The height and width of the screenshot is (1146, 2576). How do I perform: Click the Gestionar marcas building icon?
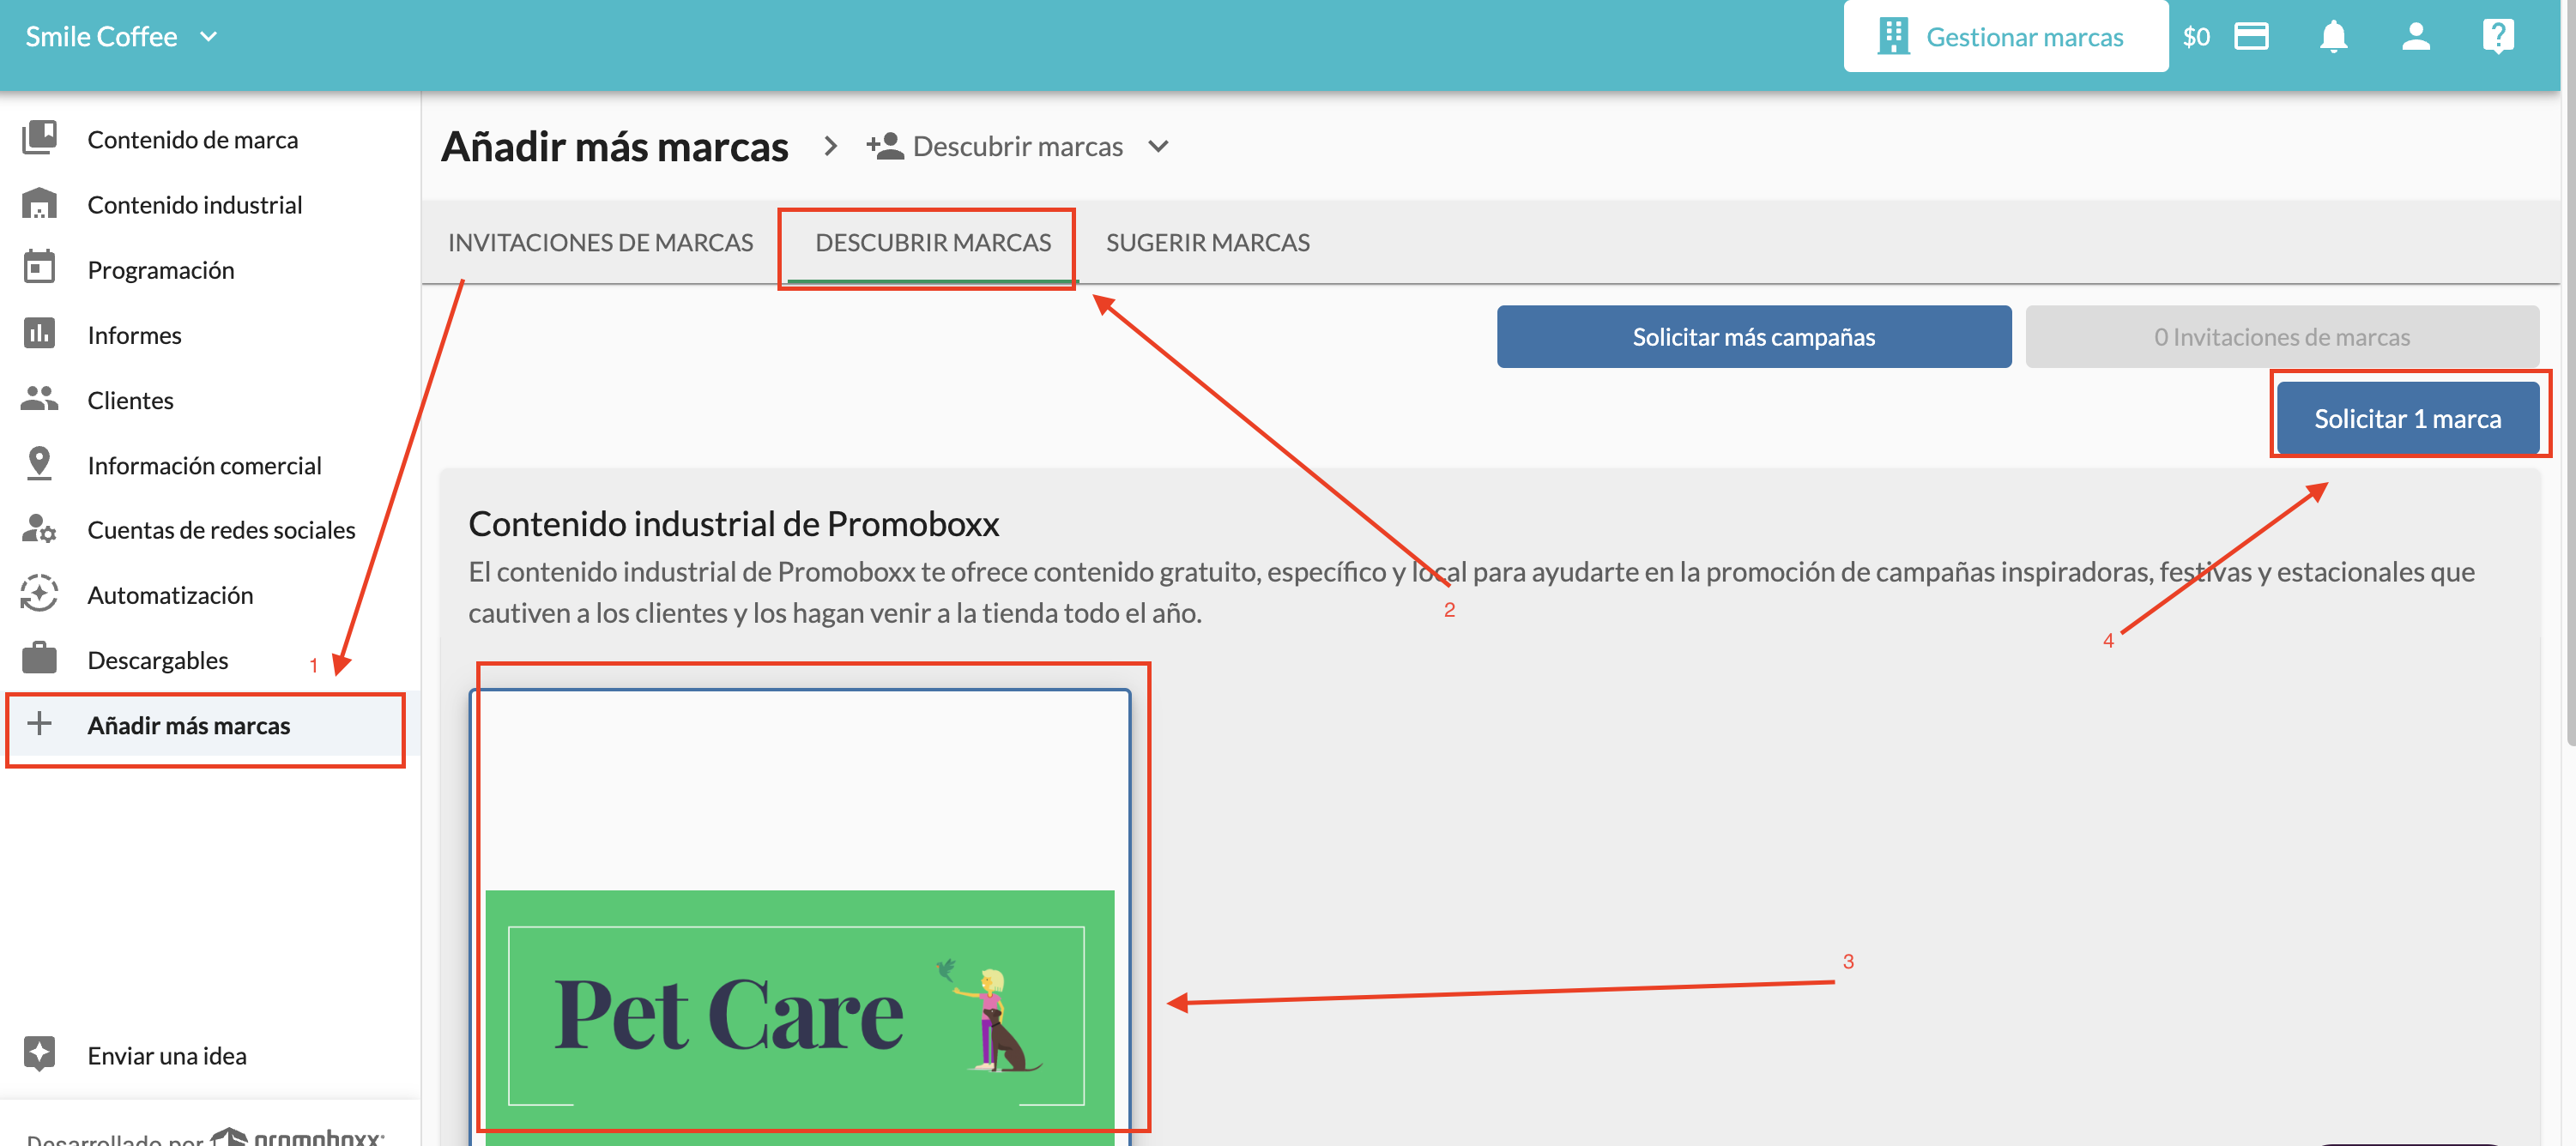pos(1892,37)
